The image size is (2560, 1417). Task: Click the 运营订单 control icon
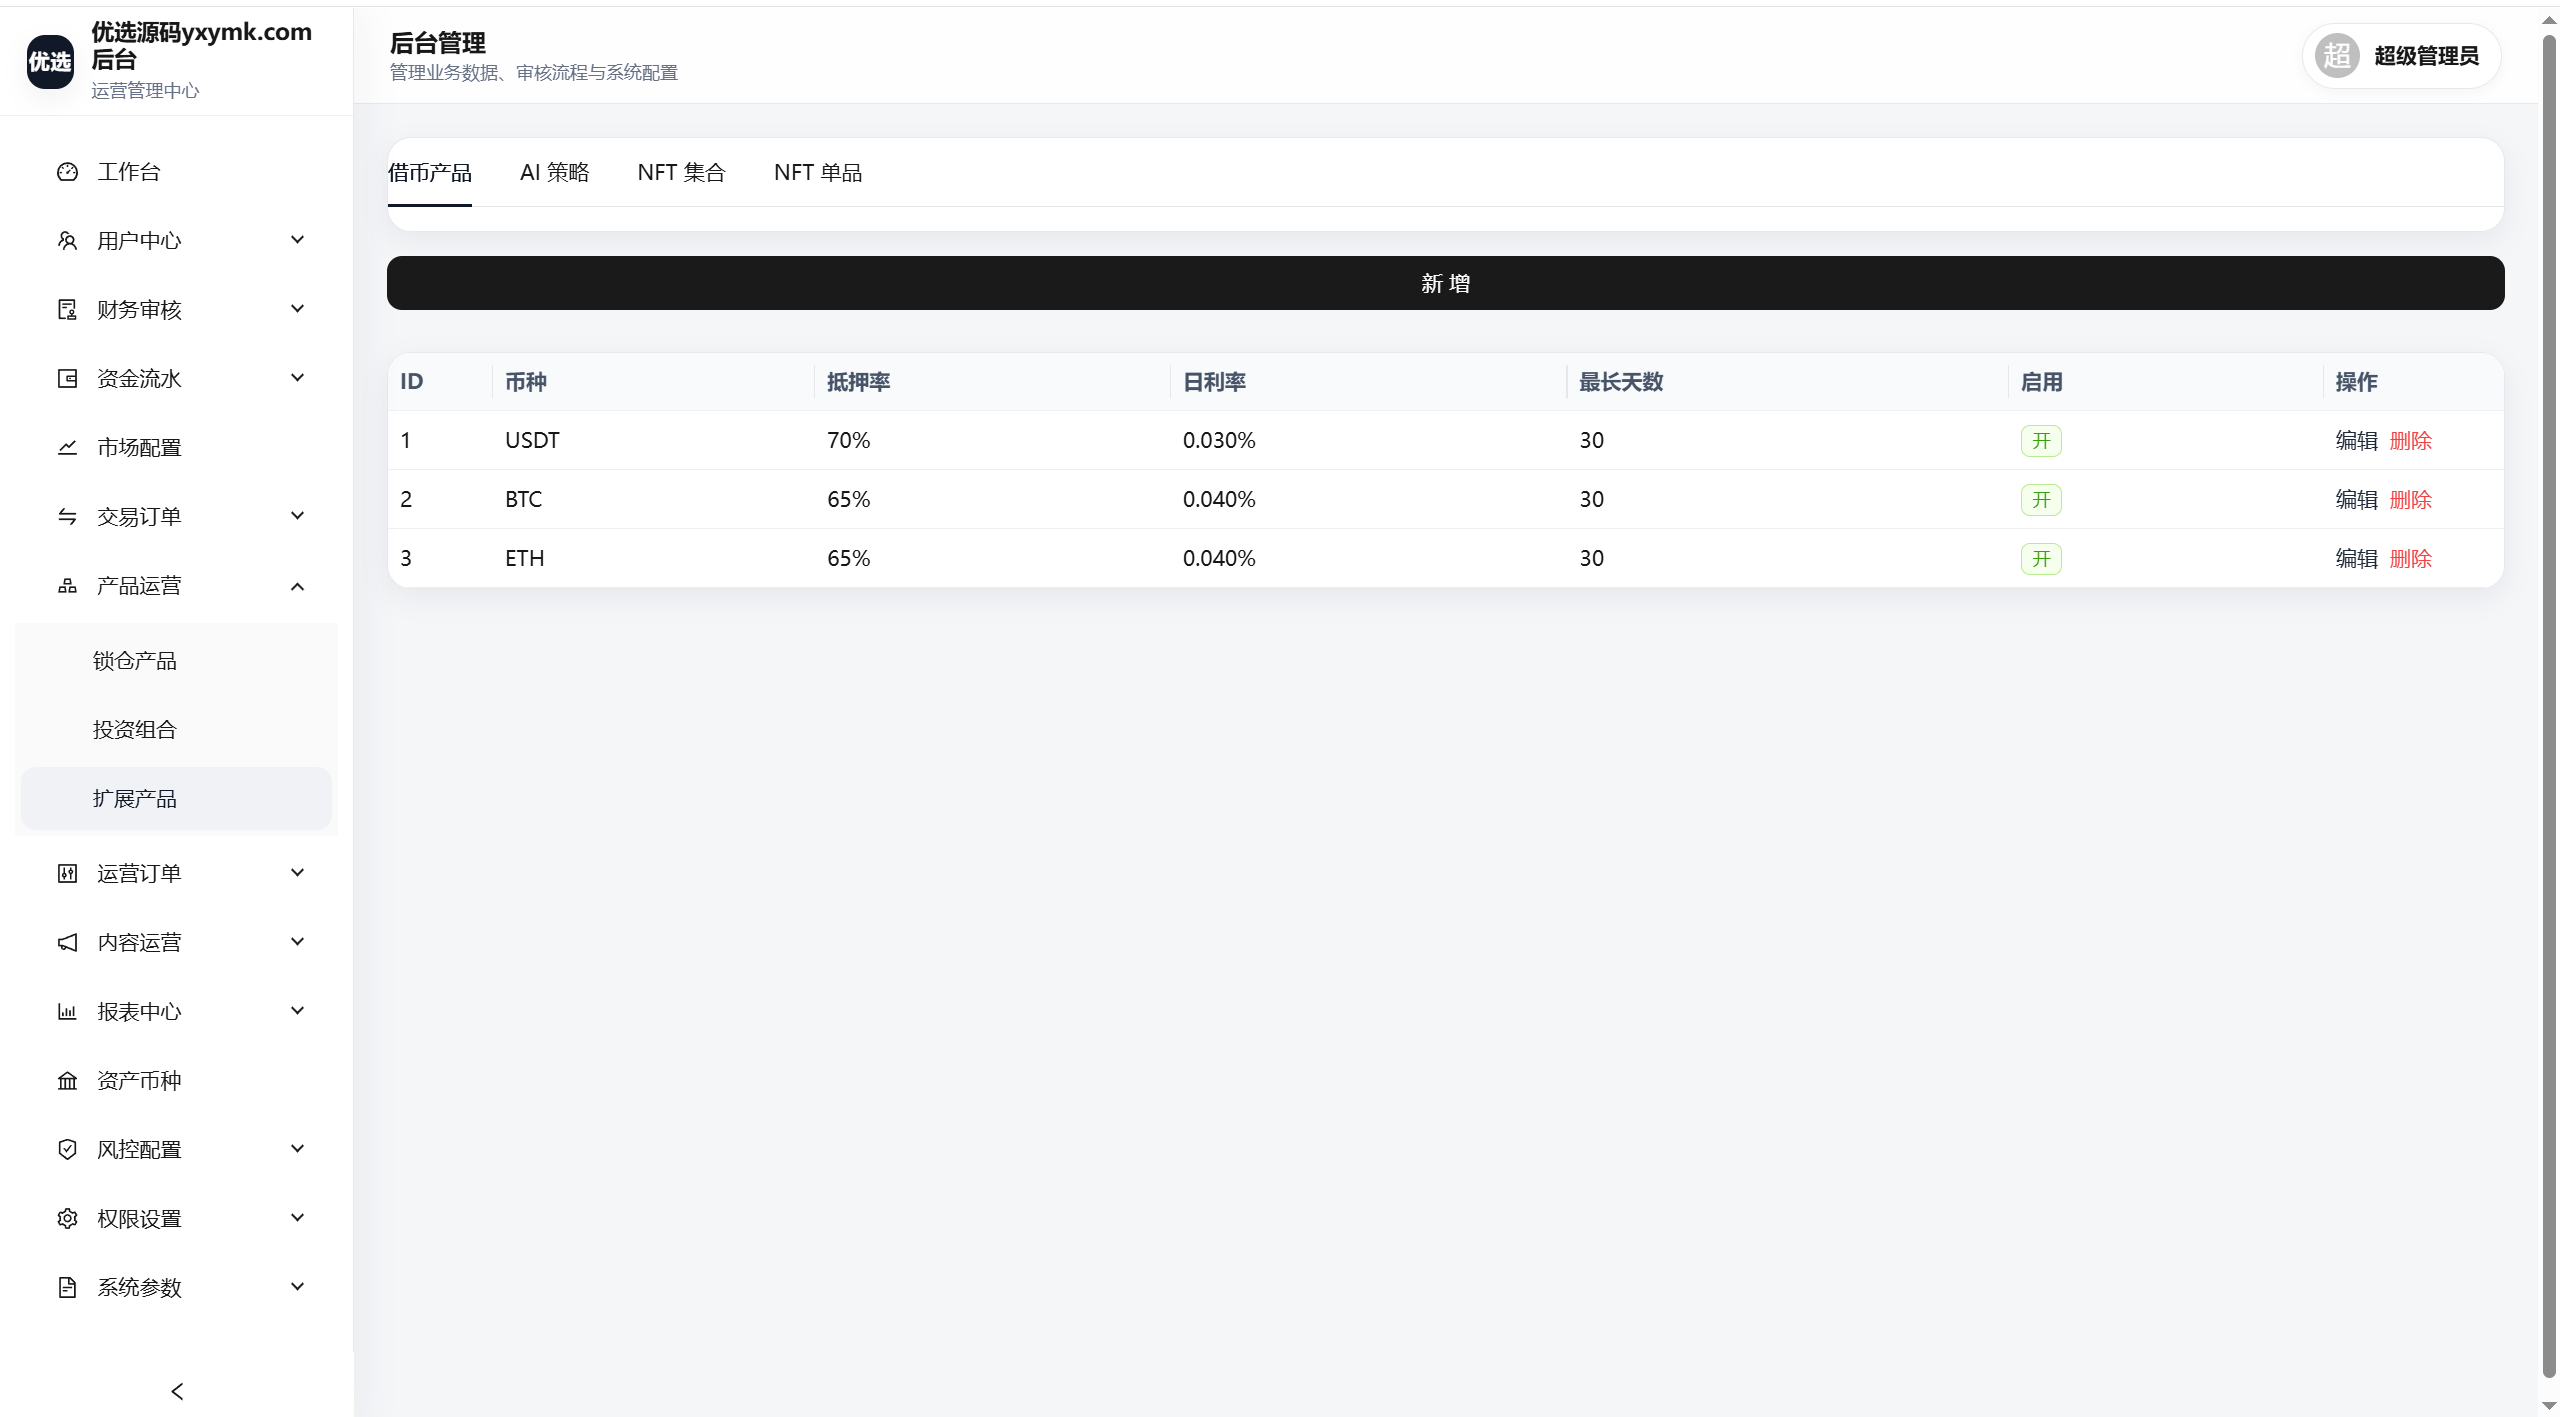click(67, 874)
